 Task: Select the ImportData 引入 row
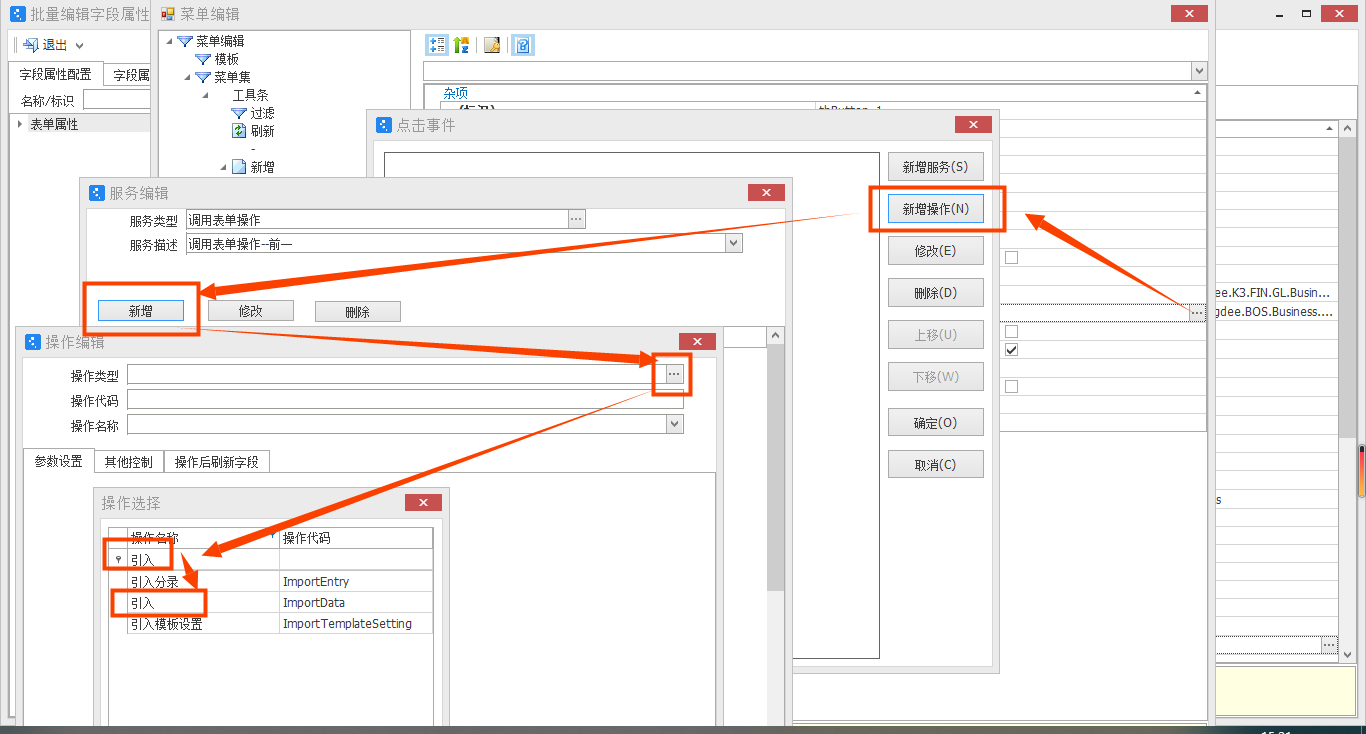tap(280, 603)
